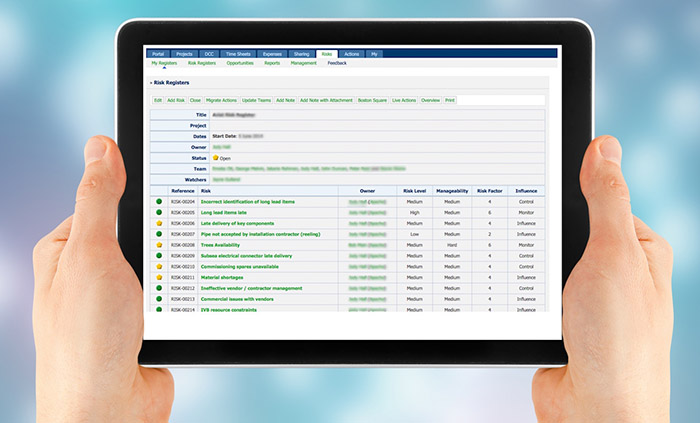700x423 pixels.
Task: Open Subsea electrical connector late delivery
Action: [x=246, y=256]
